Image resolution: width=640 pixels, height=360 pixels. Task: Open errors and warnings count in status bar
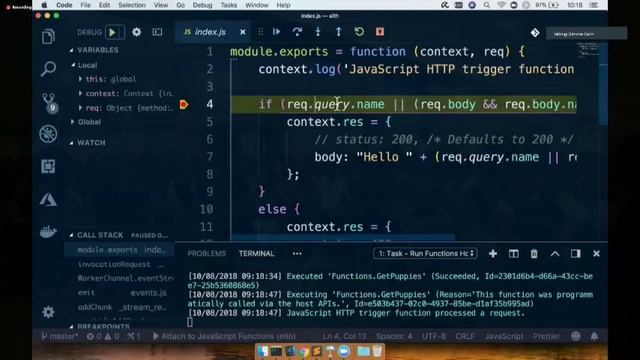coord(103,336)
